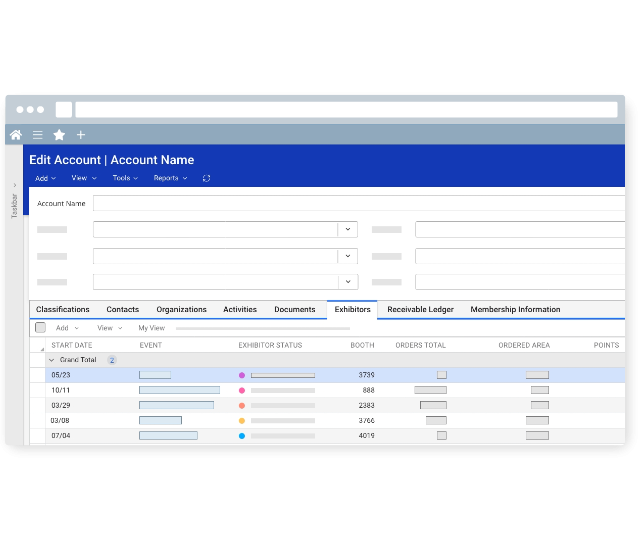The width and height of the screenshot is (640, 540).
Task: Open the Tools dropdown menu
Action: (125, 178)
